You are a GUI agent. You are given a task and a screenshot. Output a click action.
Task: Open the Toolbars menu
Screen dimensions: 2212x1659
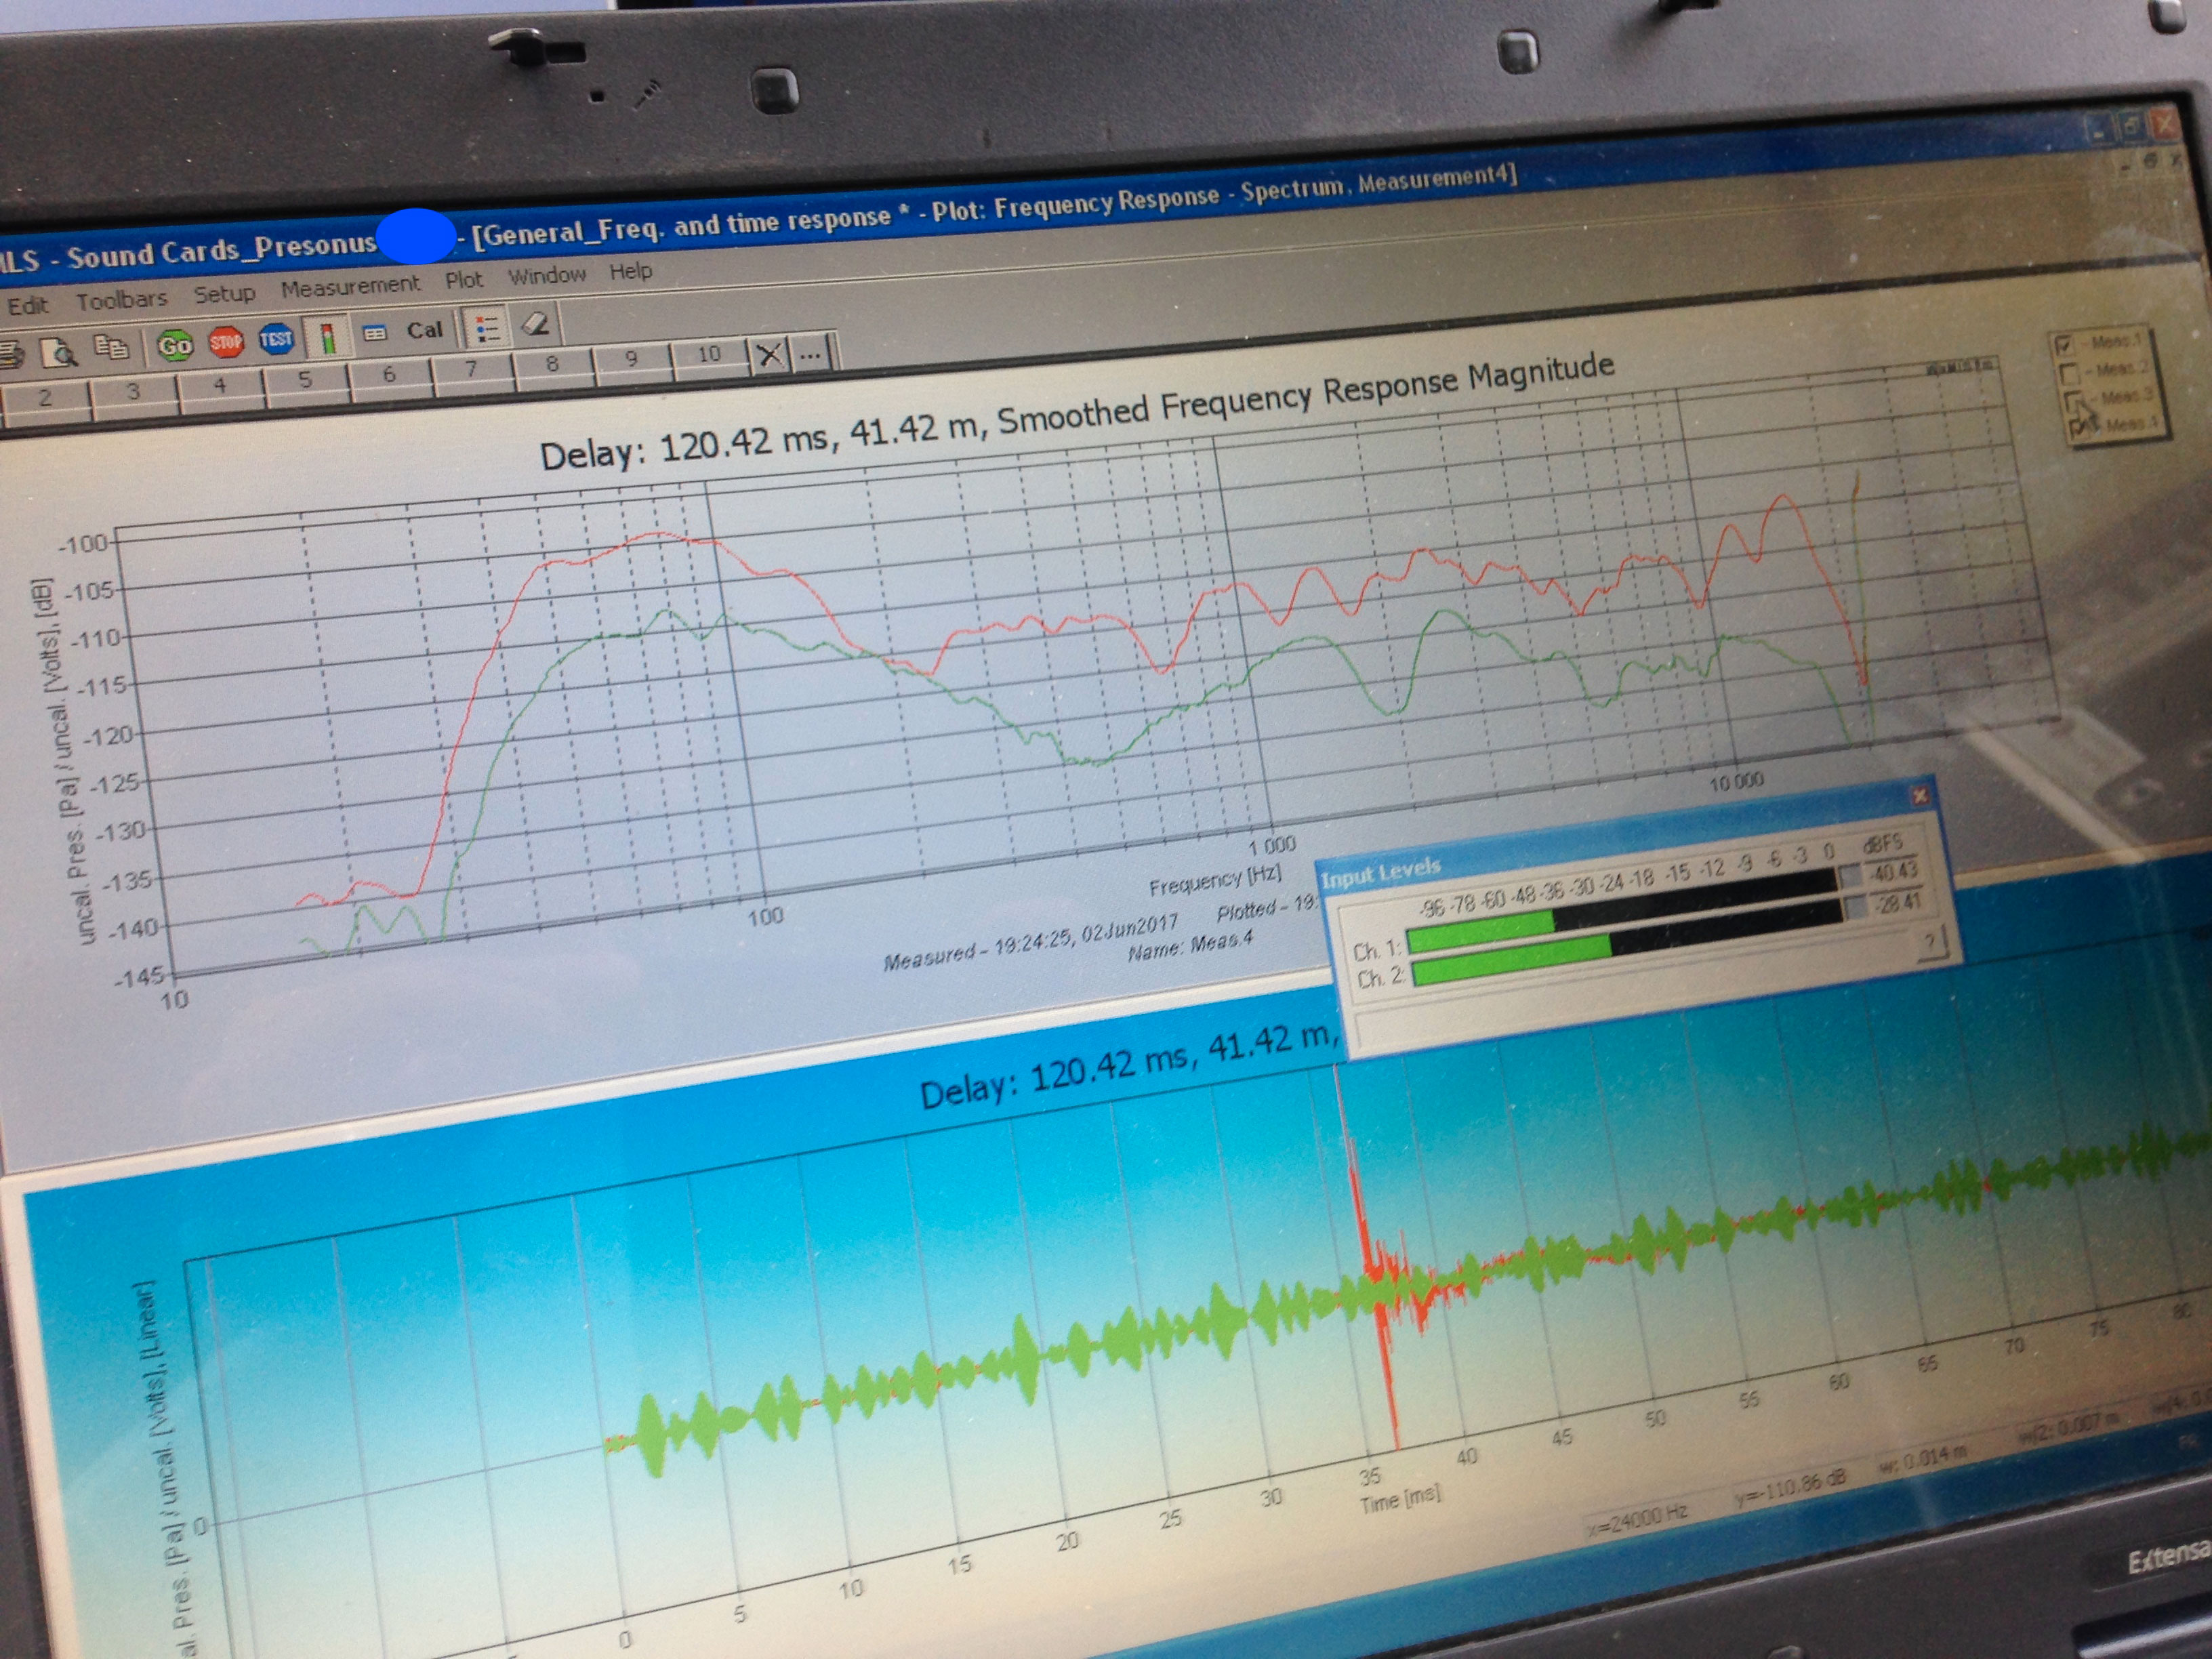point(122,299)
